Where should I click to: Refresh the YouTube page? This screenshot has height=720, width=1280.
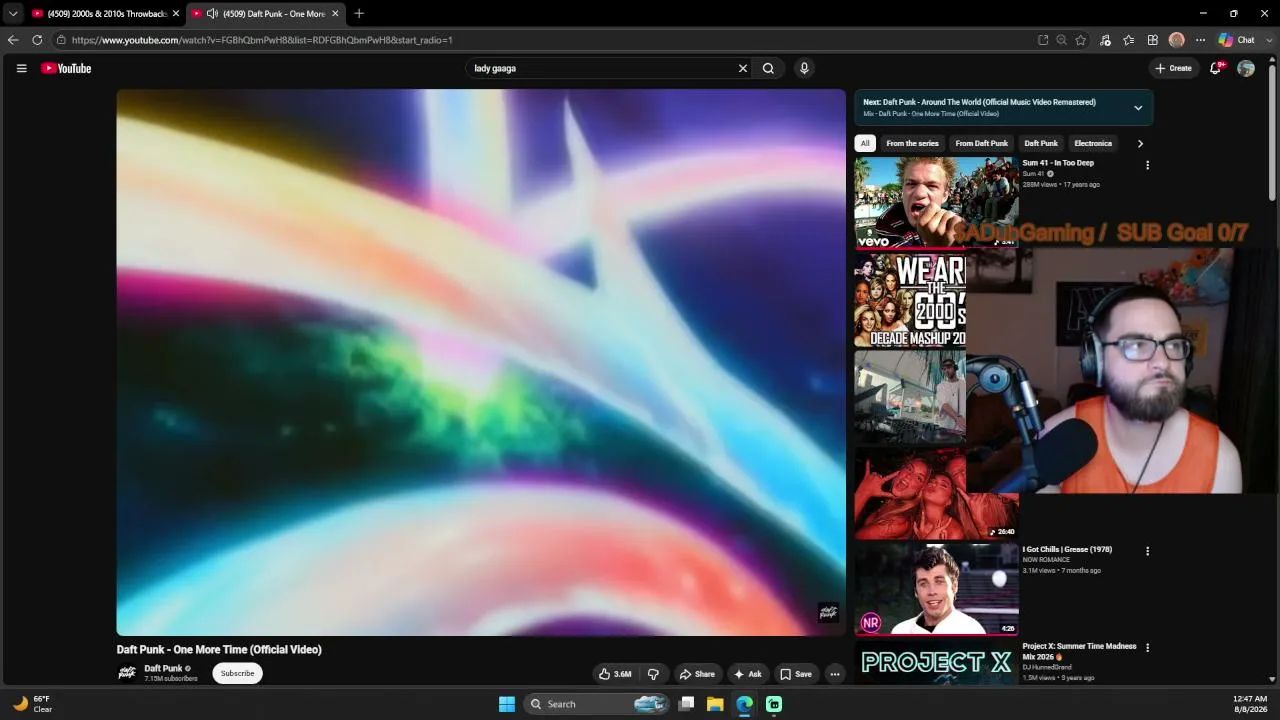pyautogui.click(x=37, y=40)
